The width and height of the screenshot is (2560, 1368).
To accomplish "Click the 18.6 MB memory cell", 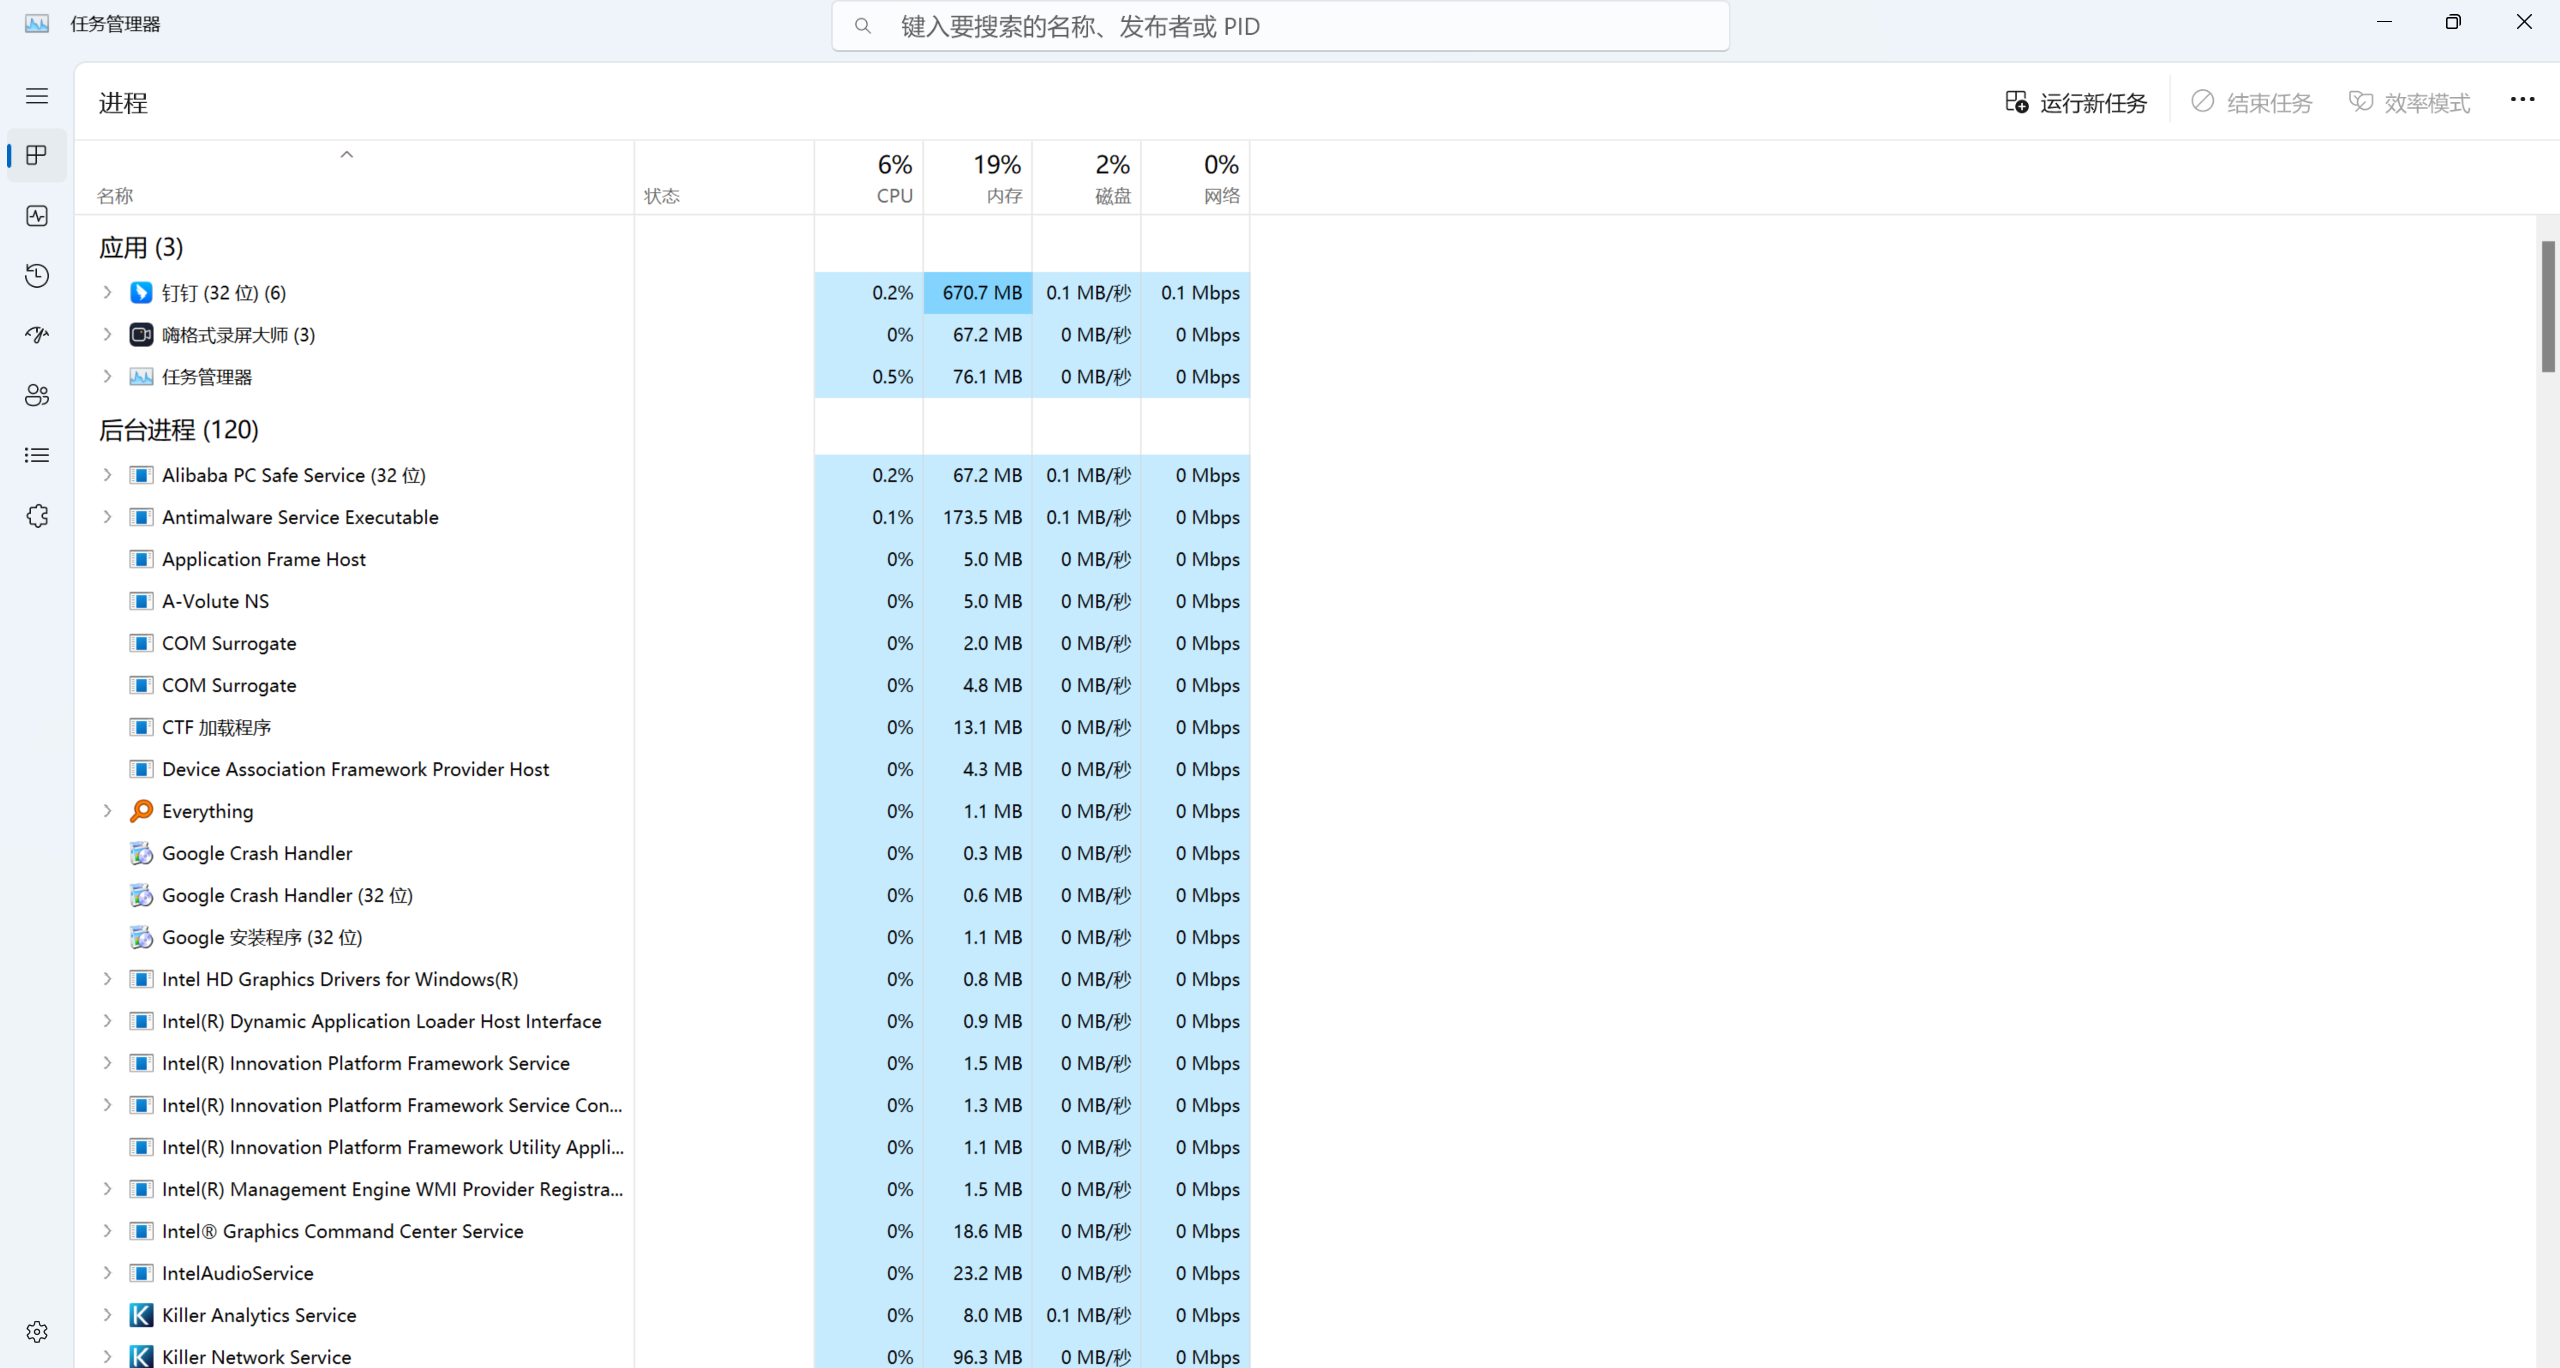I will pyautogui.click(x=977, y=1231).
